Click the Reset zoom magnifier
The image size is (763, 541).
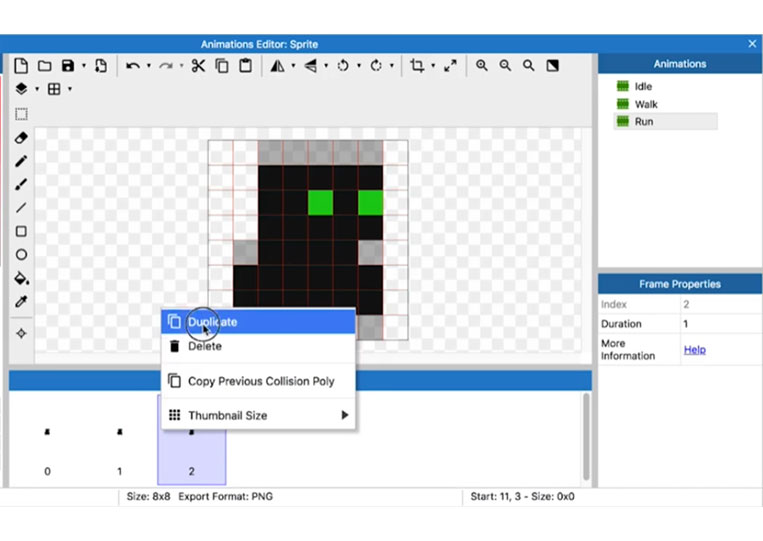click(x=528, y=65)
